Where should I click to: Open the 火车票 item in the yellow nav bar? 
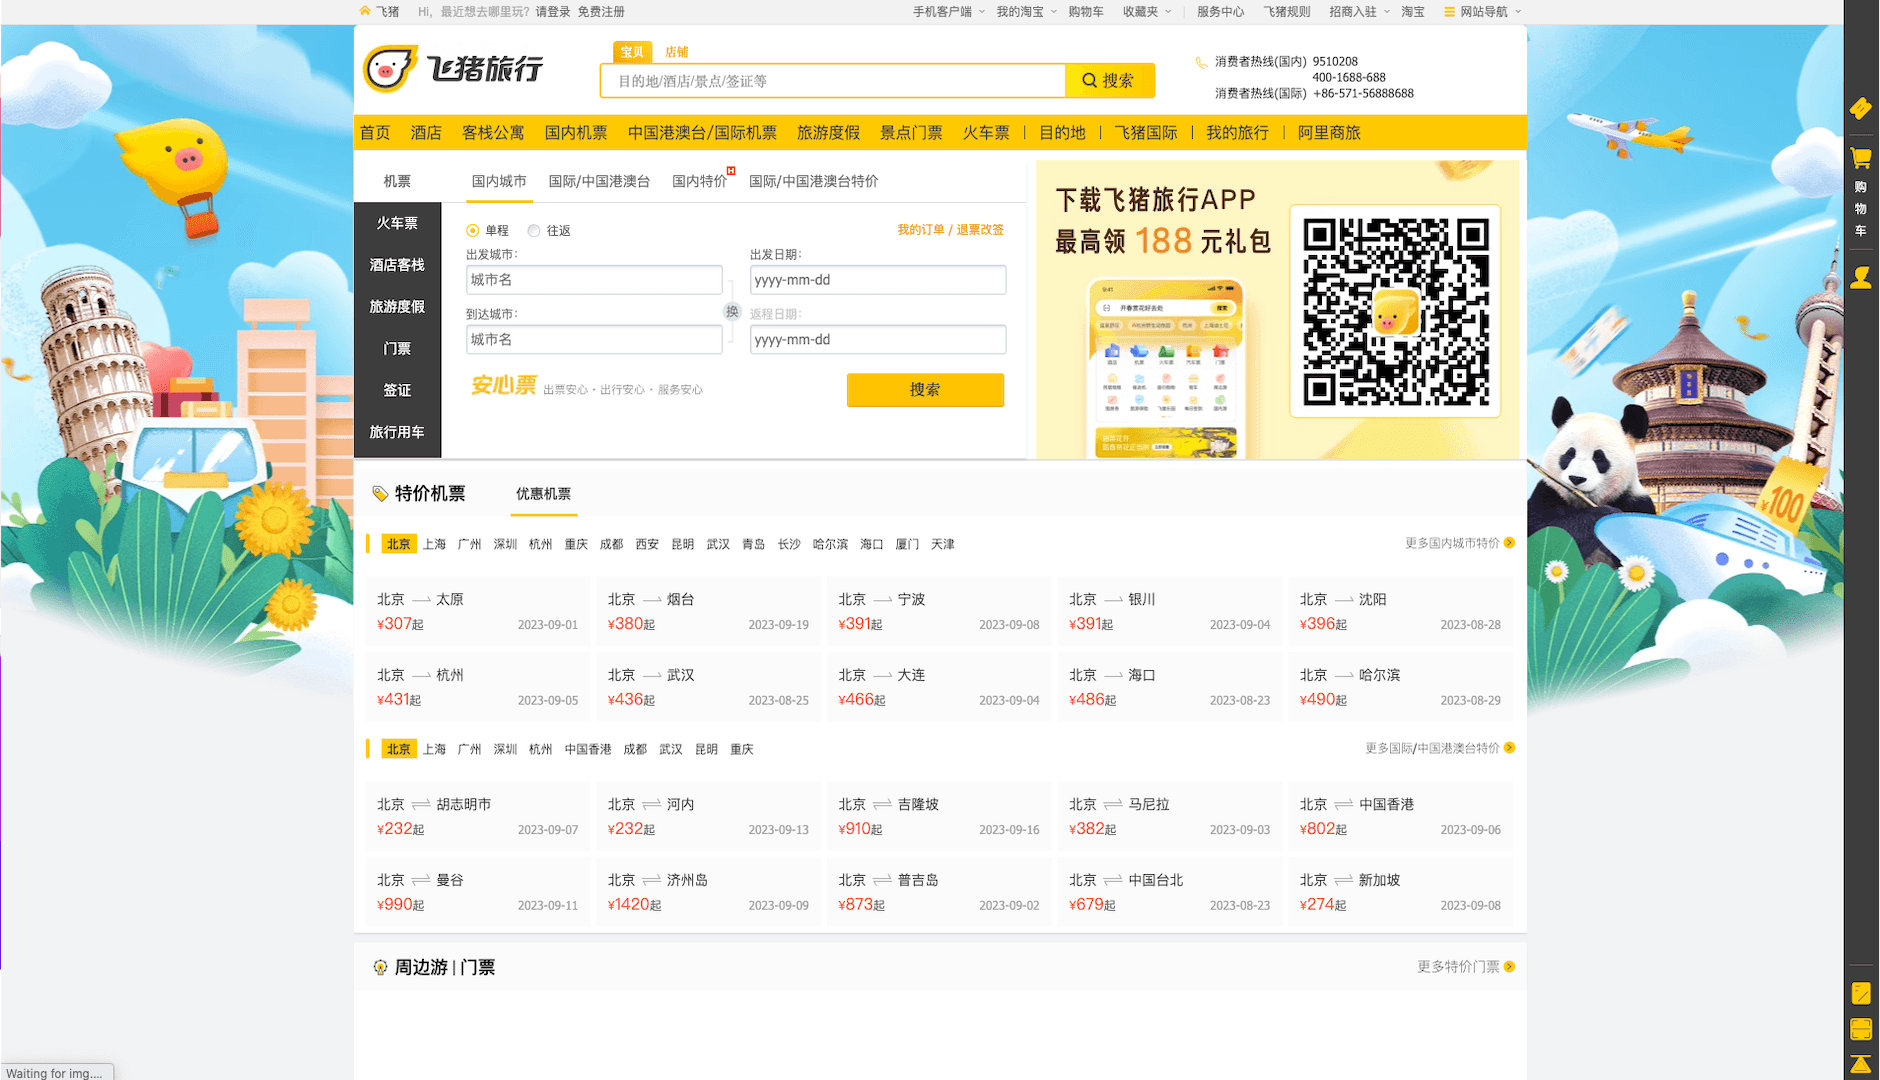(x=986, y=133)
